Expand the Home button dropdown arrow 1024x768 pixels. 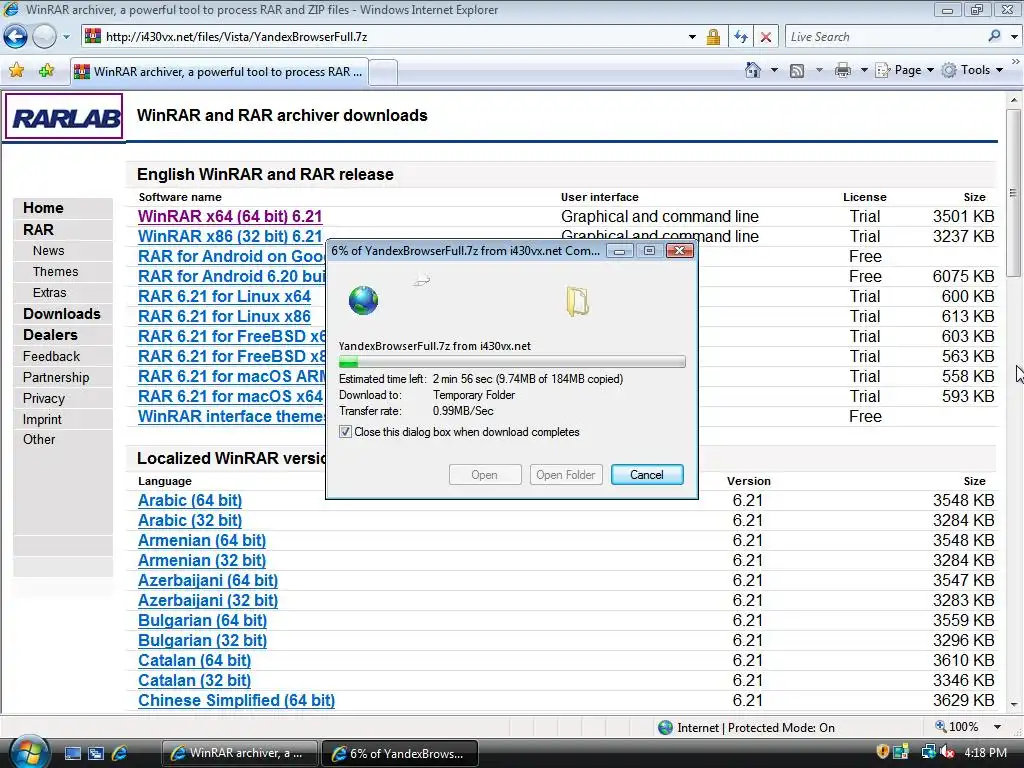point(775,70)
